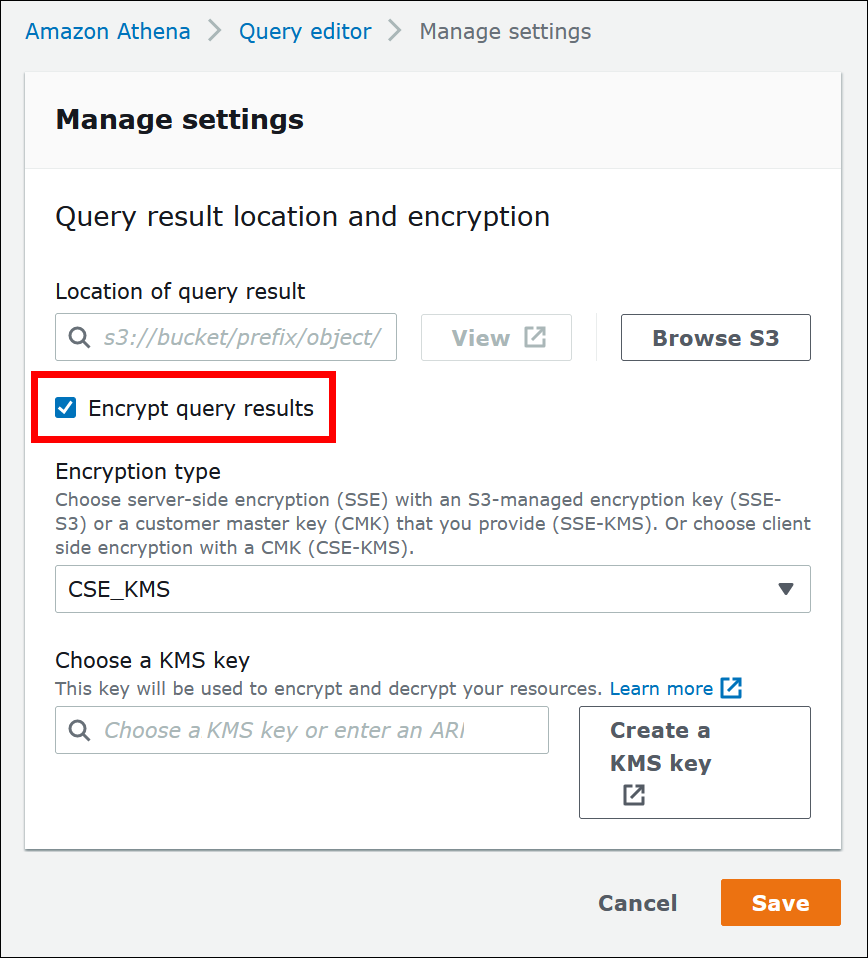
Task: Focus the Choose a KMS key input
Action: click(320, 730)
